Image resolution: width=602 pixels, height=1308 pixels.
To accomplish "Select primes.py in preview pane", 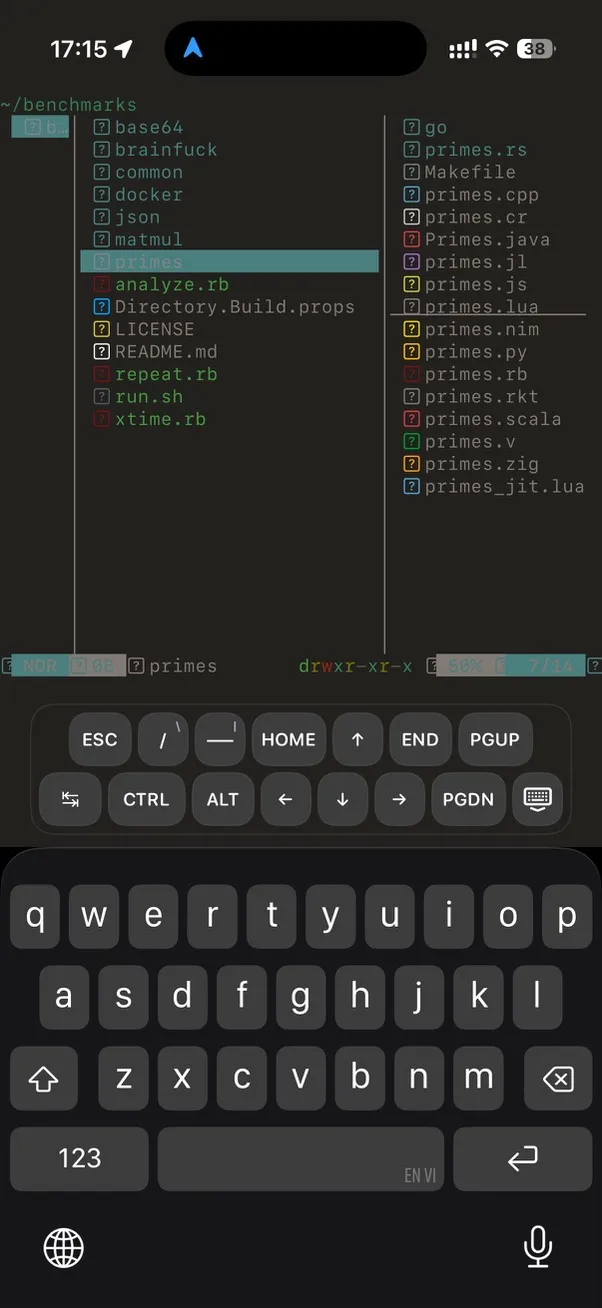I will click(475, 352).
